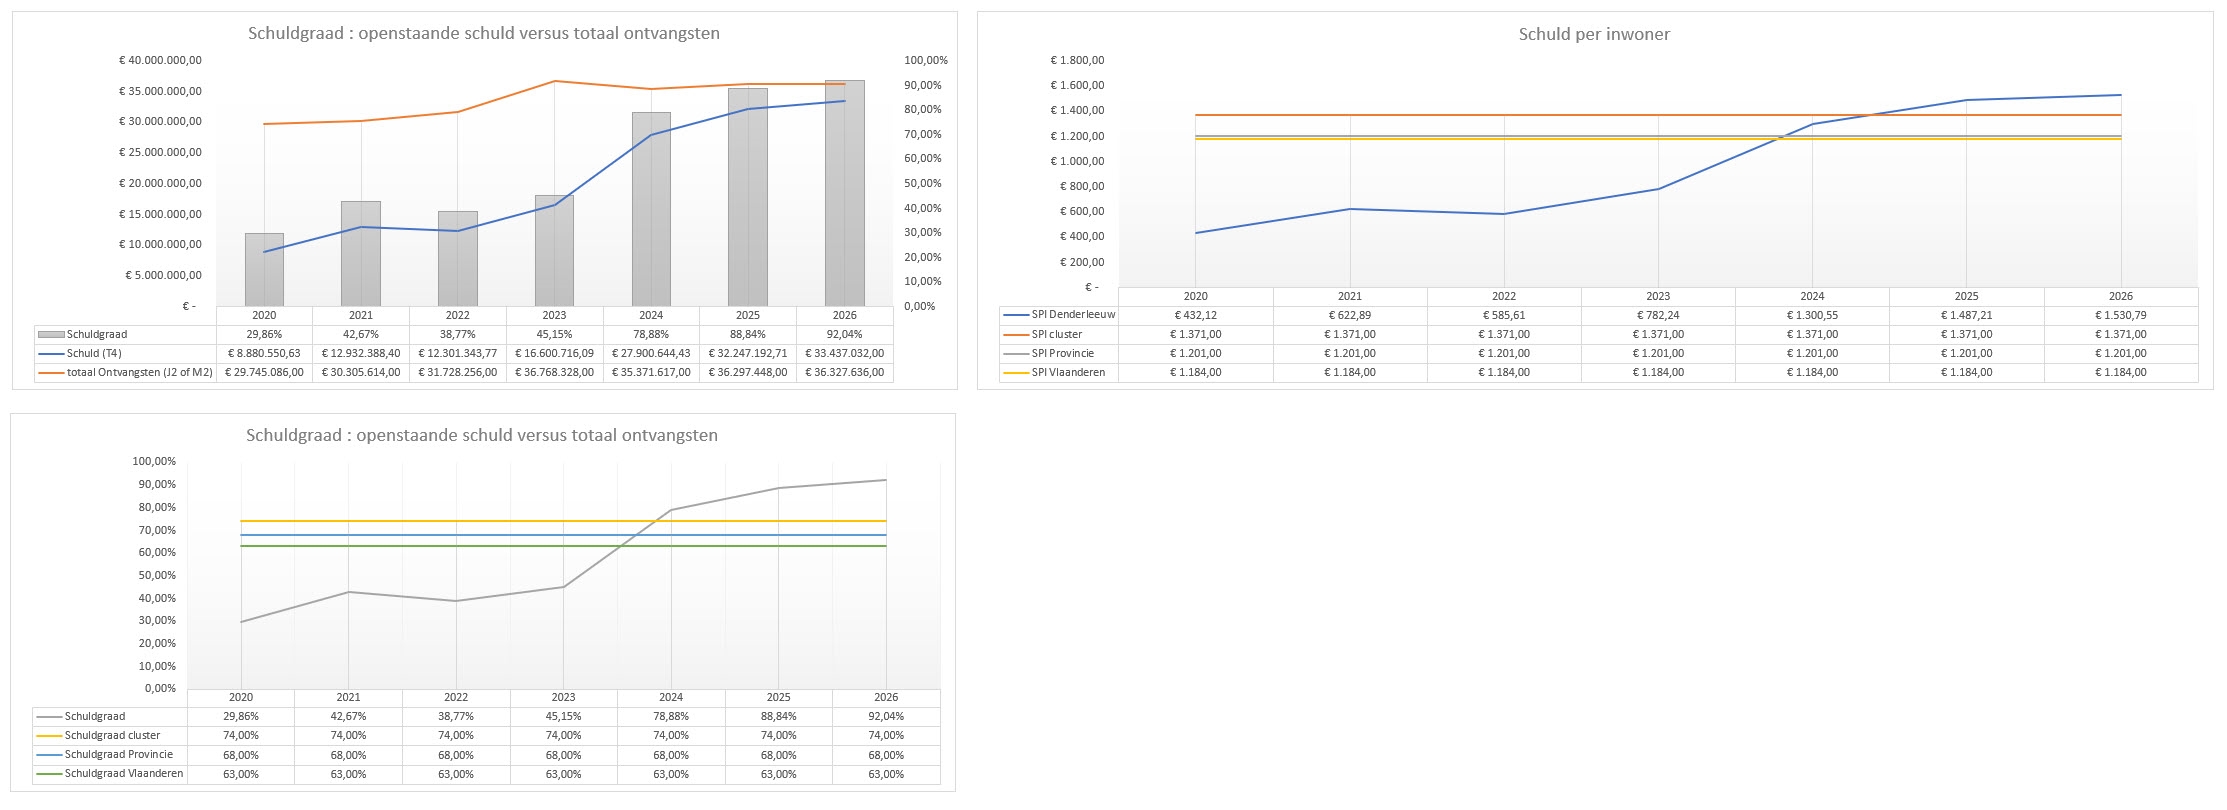Screen dimensions: 2227x810
Task: Select the "Schuld per inwoner" chart title
Action: pyautogui.click(x=1594, y=34)
